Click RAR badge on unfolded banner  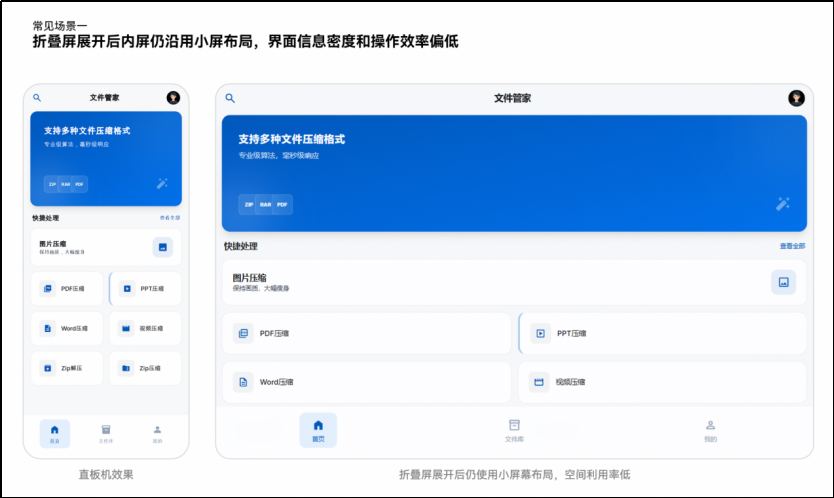(x=265, y=204)
